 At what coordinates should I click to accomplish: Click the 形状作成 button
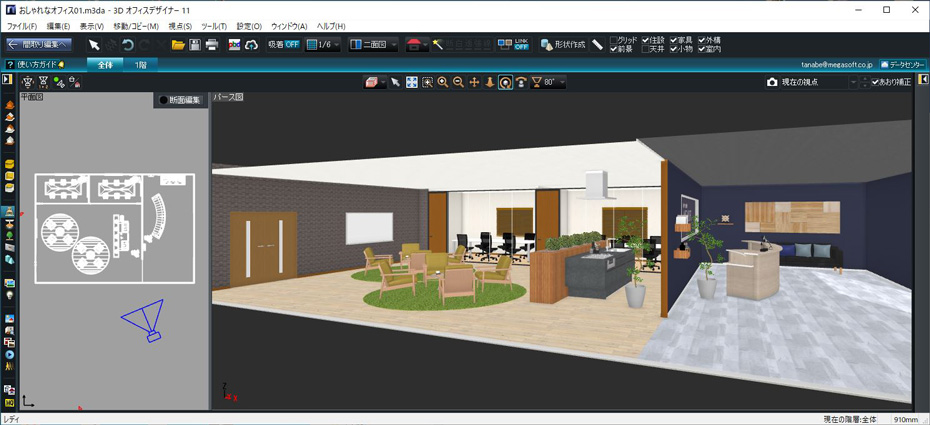[563, 44]
